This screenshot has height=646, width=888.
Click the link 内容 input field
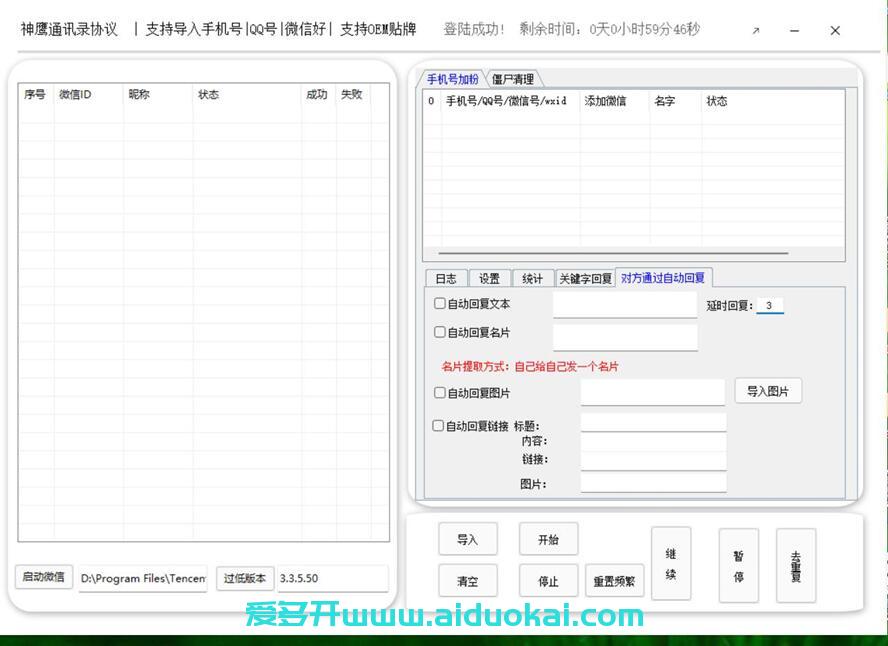coord(654,441)
